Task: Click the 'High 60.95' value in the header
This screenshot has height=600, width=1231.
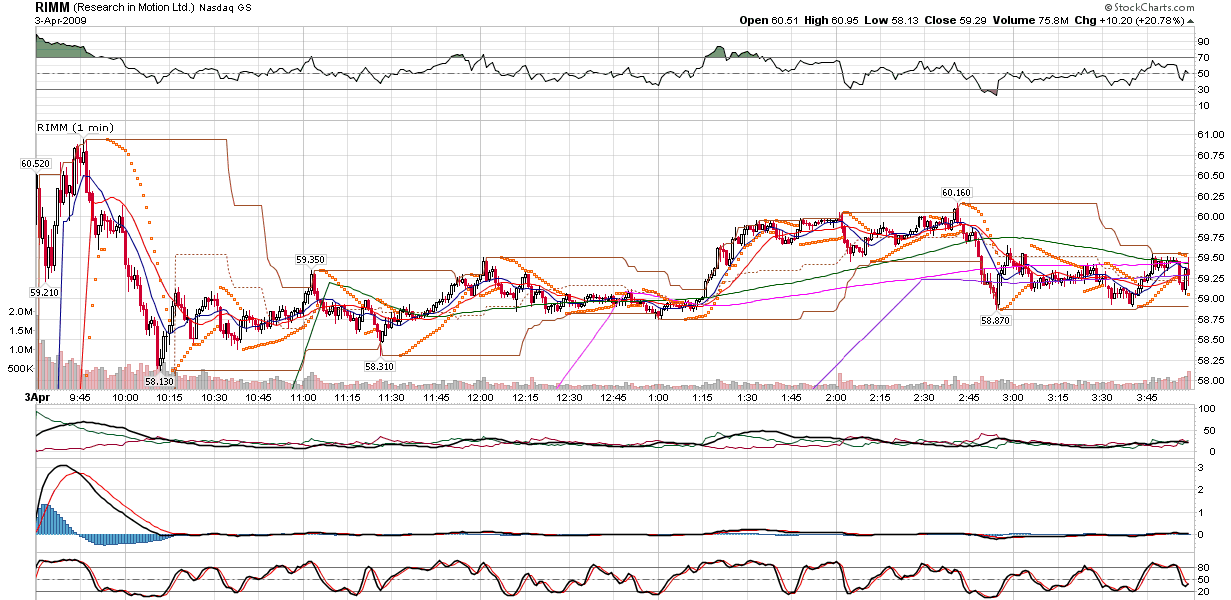Action: pyautogui.click(x=833, y=20)
